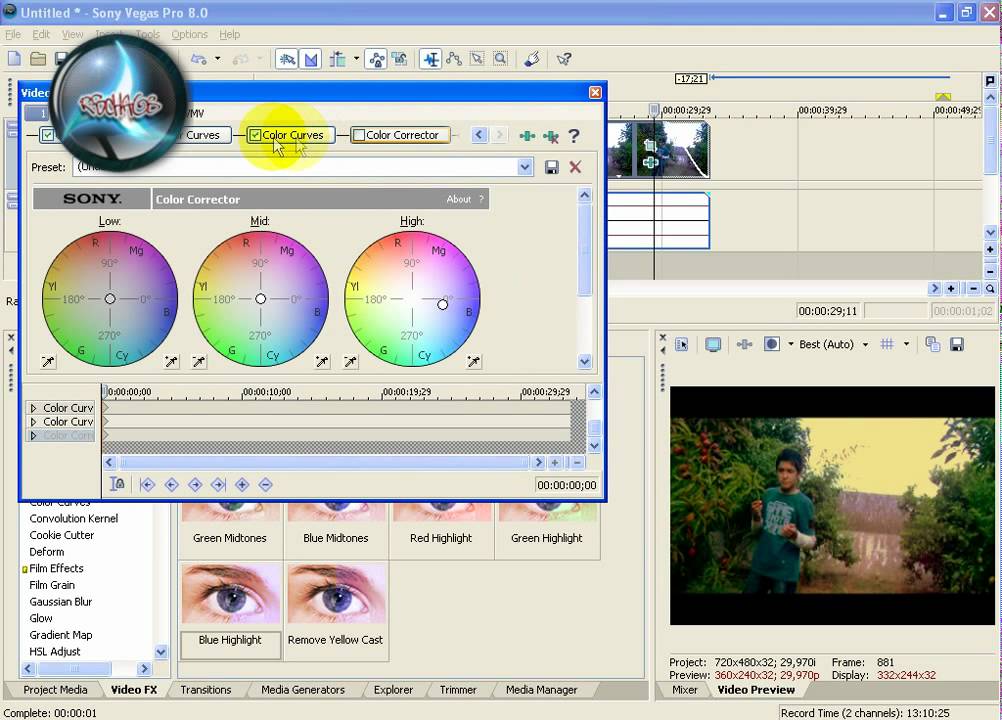Open Overlays grid dropdown arrow

pyautogui.click(x=906, y=345)
